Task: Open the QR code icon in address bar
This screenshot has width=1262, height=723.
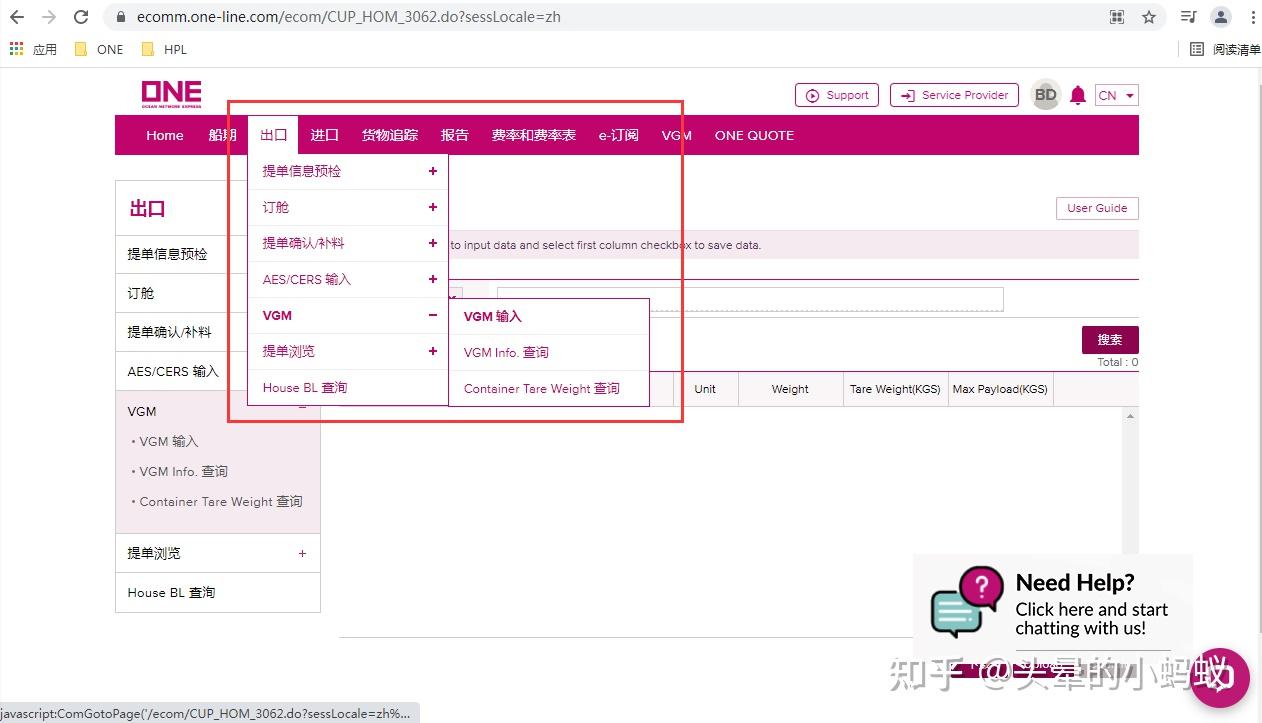Action: coord(1117,17)
